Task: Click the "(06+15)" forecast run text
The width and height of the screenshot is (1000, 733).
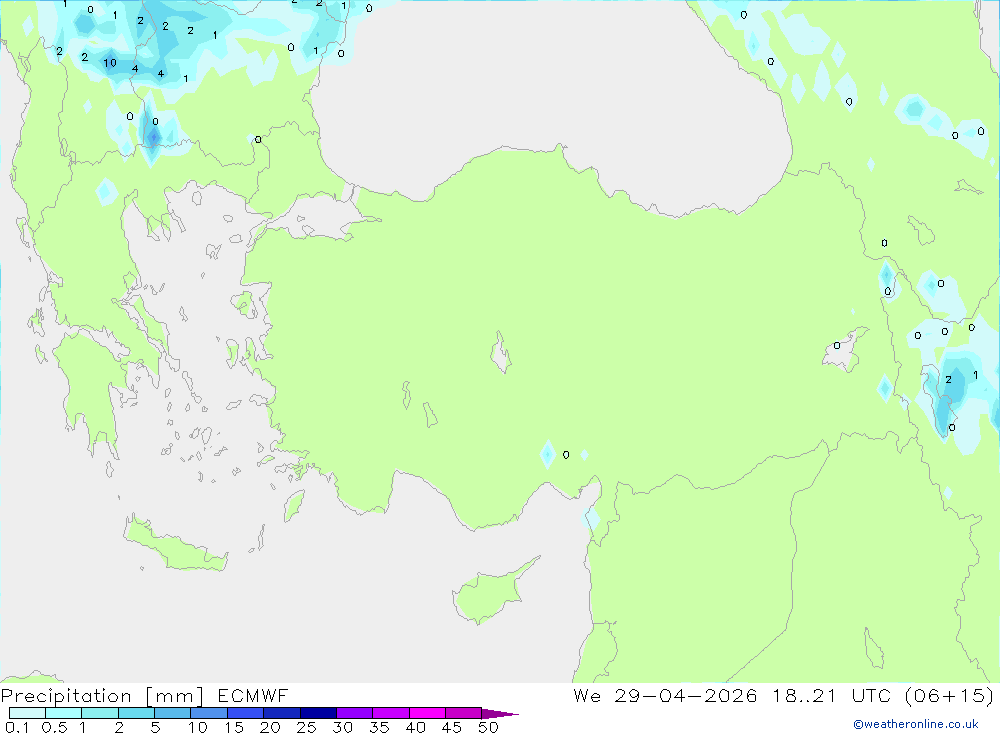Action: tap(950, 695)
